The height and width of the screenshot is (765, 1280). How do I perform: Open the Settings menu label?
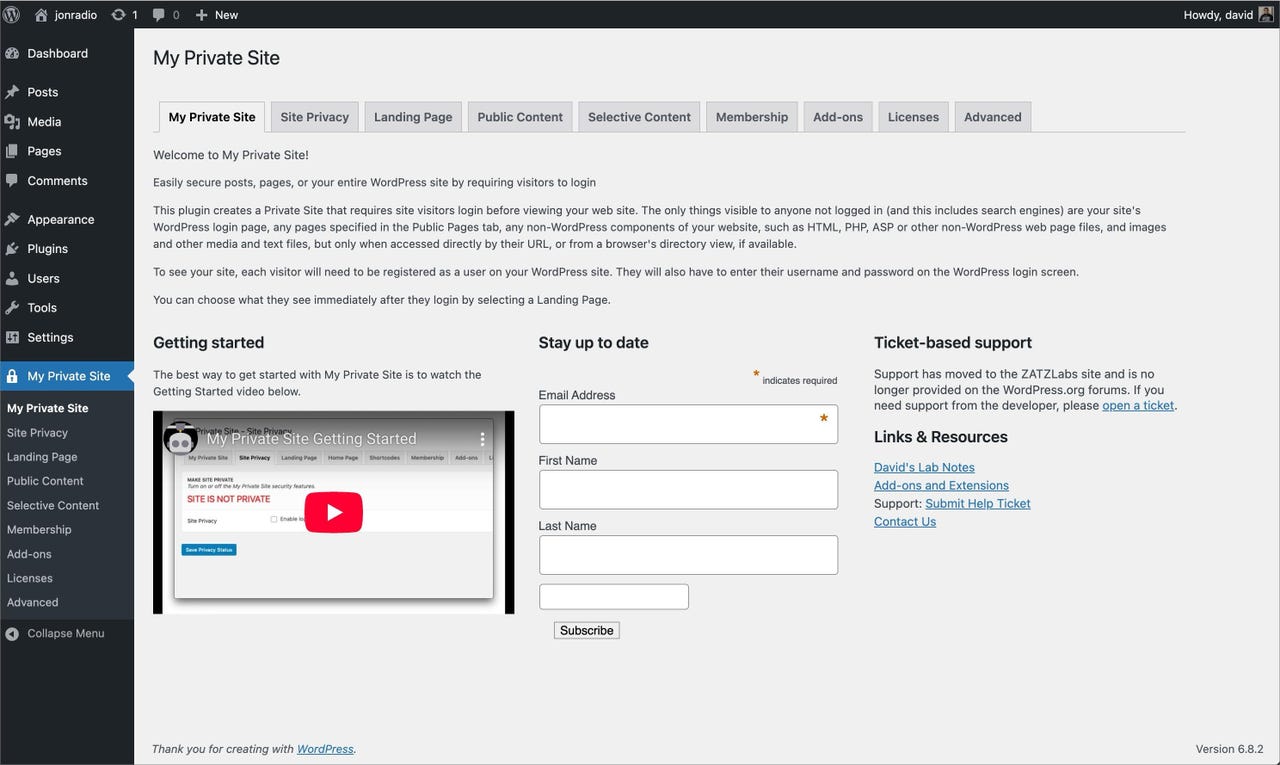coord(50,338)
